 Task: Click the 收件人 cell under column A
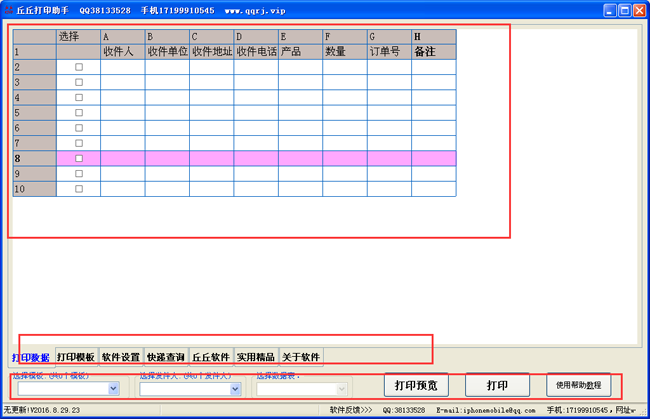(122, 51)
